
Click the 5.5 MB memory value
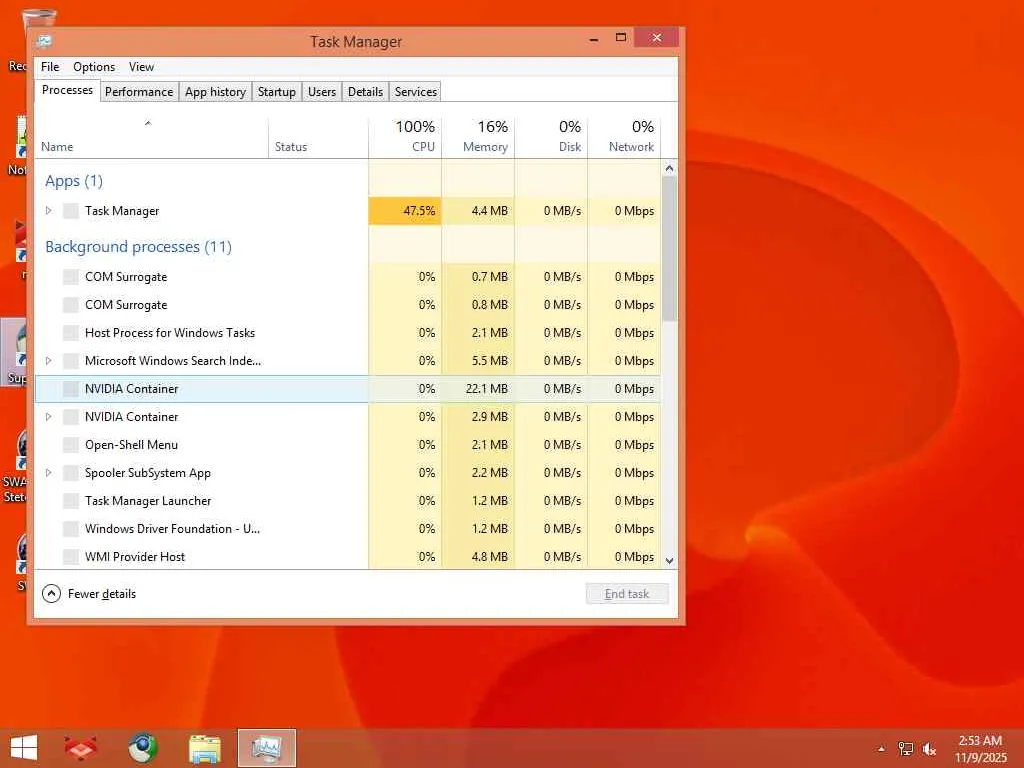489,361
